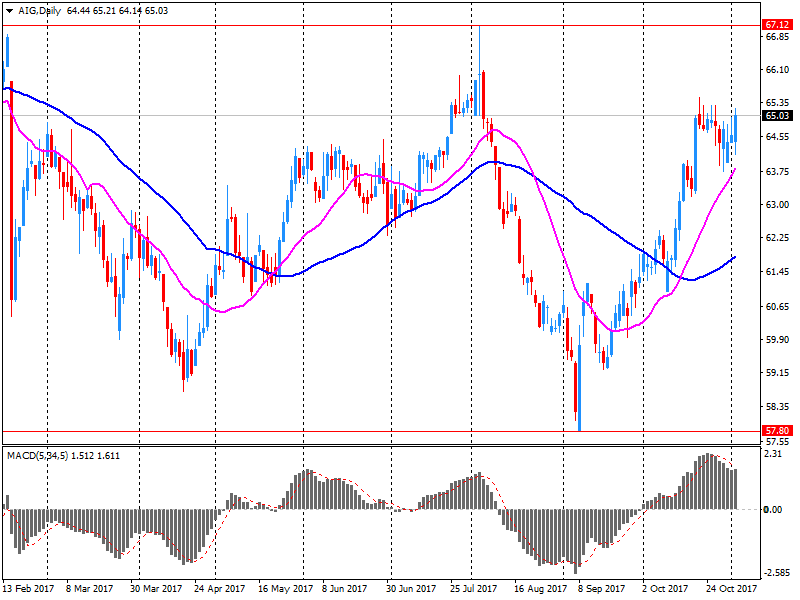The image size is (800, 600).
Task: Select the AIG,Daily chart title text
Action: [40, 11]
